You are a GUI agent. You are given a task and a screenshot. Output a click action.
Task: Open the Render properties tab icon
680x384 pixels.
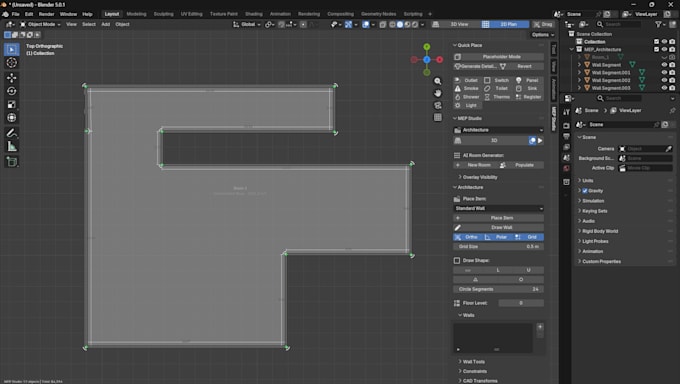(566, 125)
